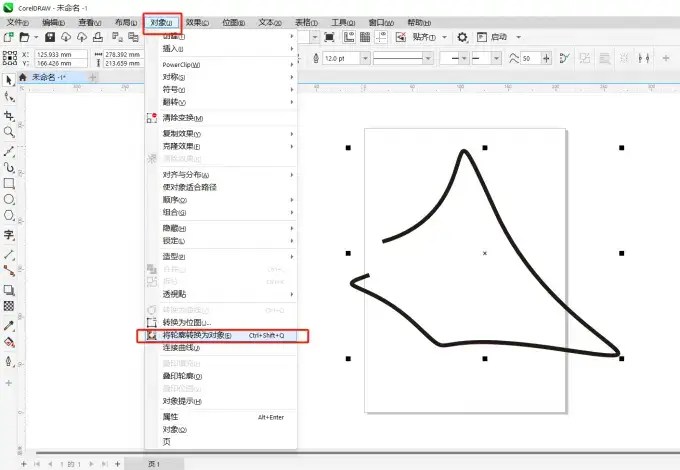
Task: Open the 文件 menu
Action: (17, 23)
